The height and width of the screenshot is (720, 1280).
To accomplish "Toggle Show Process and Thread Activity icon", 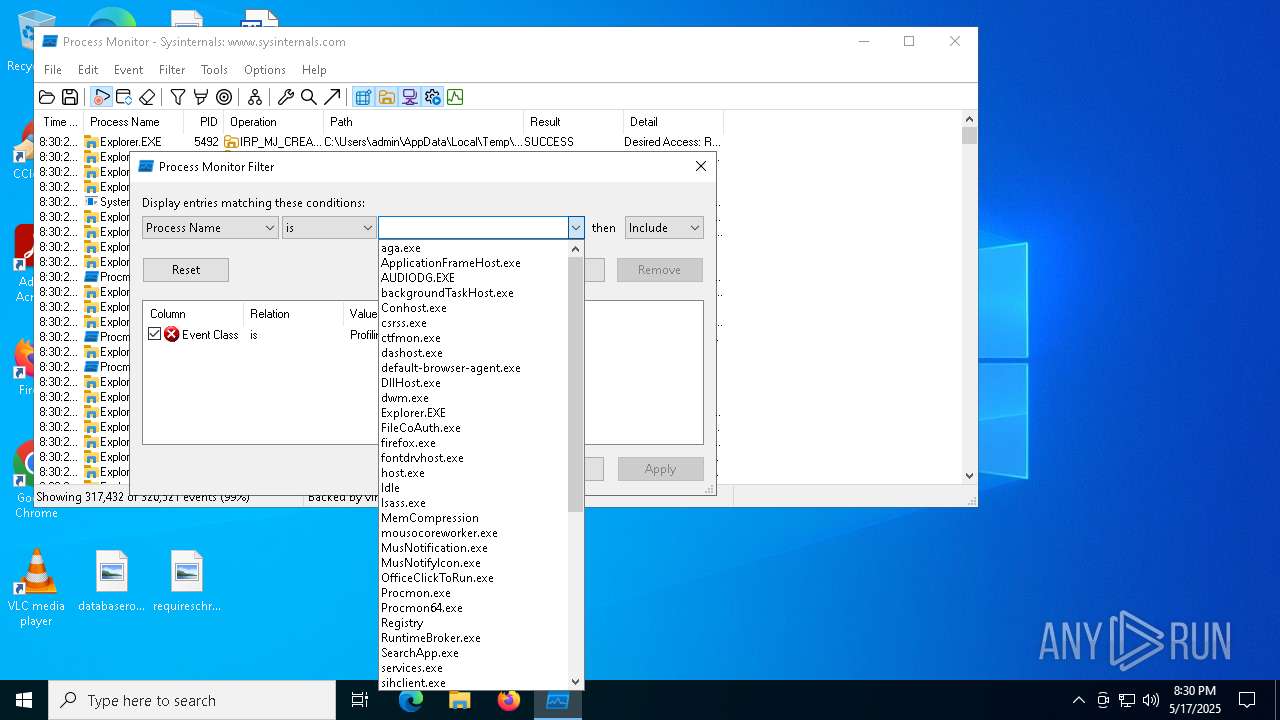I will 432,97.
